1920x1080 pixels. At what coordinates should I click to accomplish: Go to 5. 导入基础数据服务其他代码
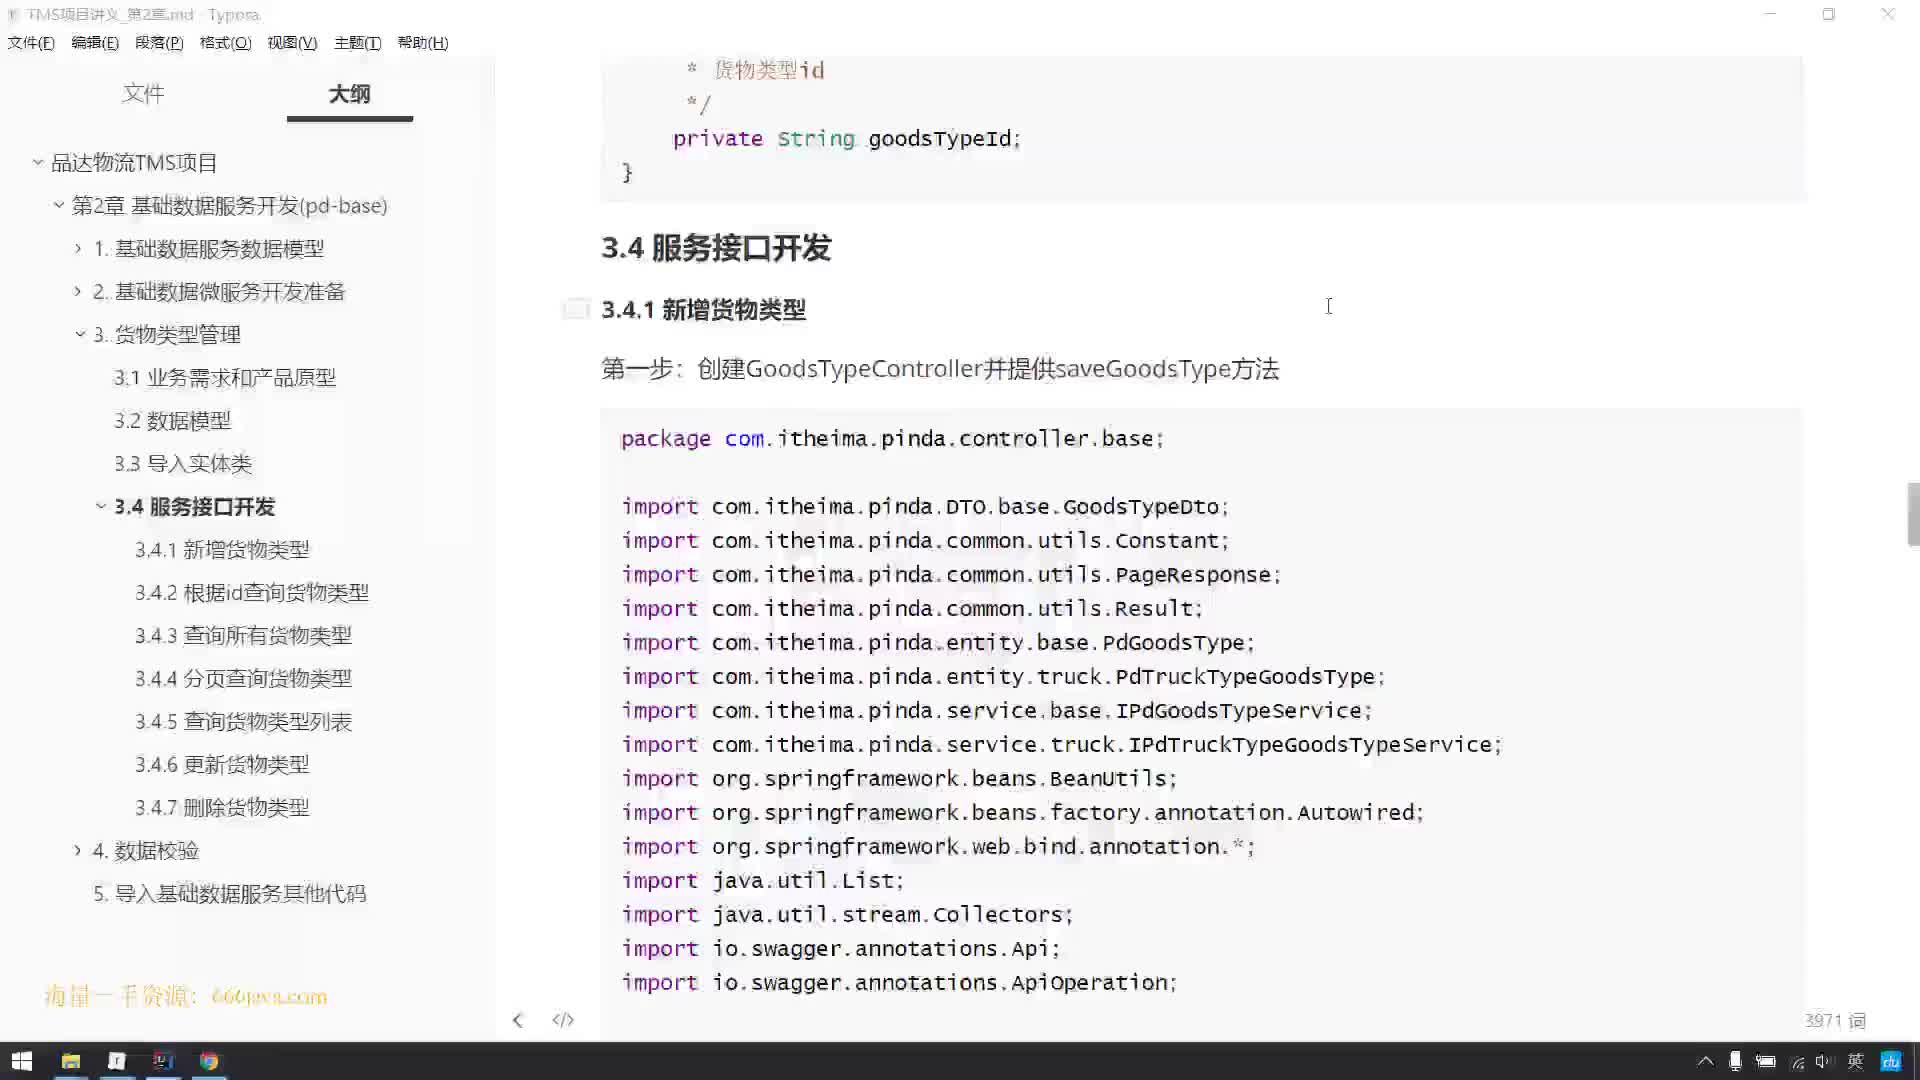tap(229, 894)
